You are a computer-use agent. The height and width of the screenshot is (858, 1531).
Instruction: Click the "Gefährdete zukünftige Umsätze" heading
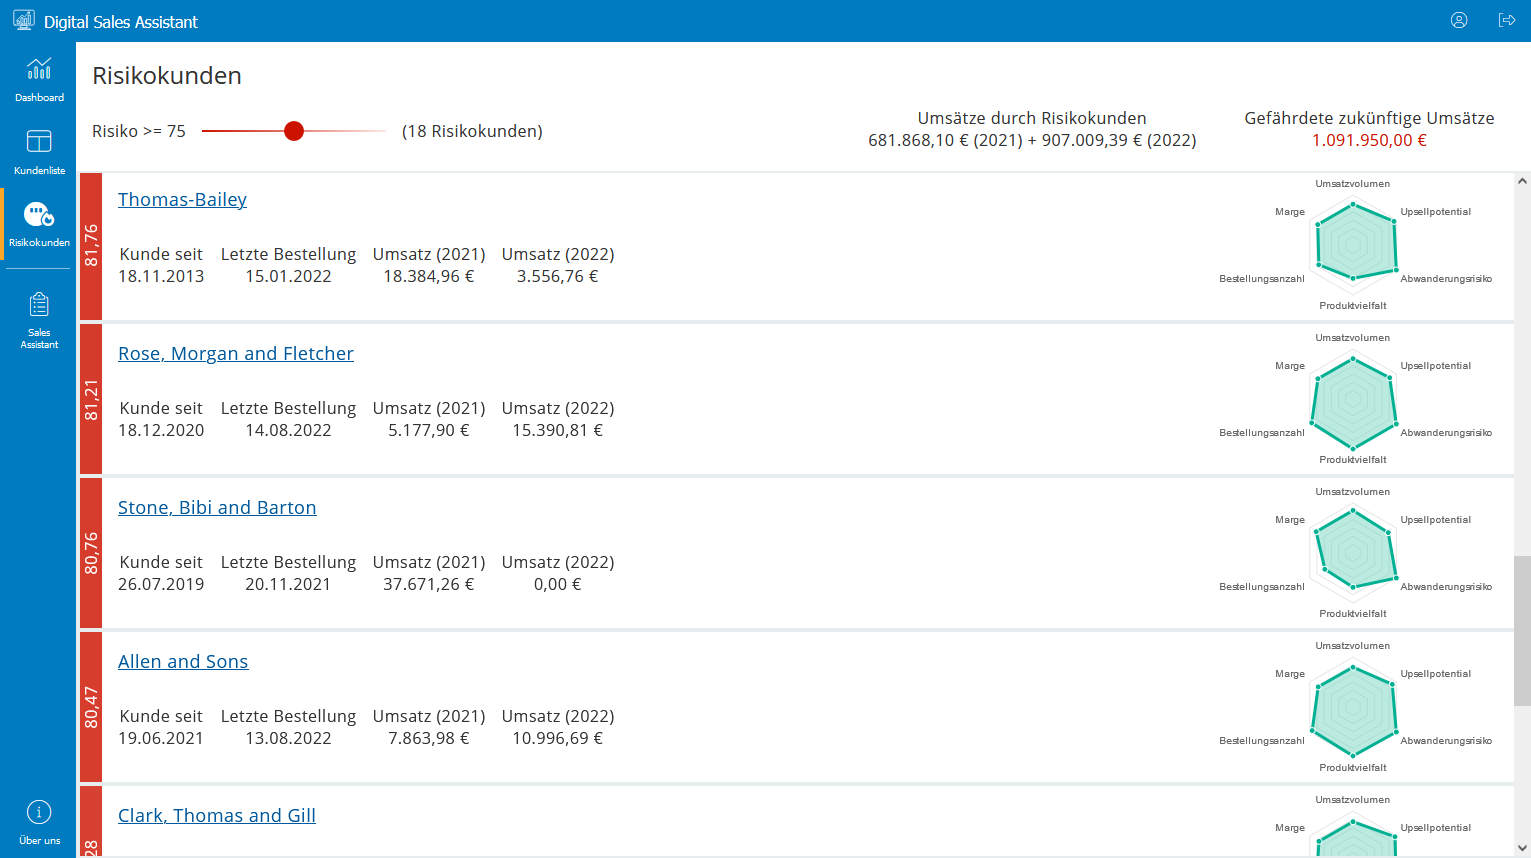click(1369, 118)
